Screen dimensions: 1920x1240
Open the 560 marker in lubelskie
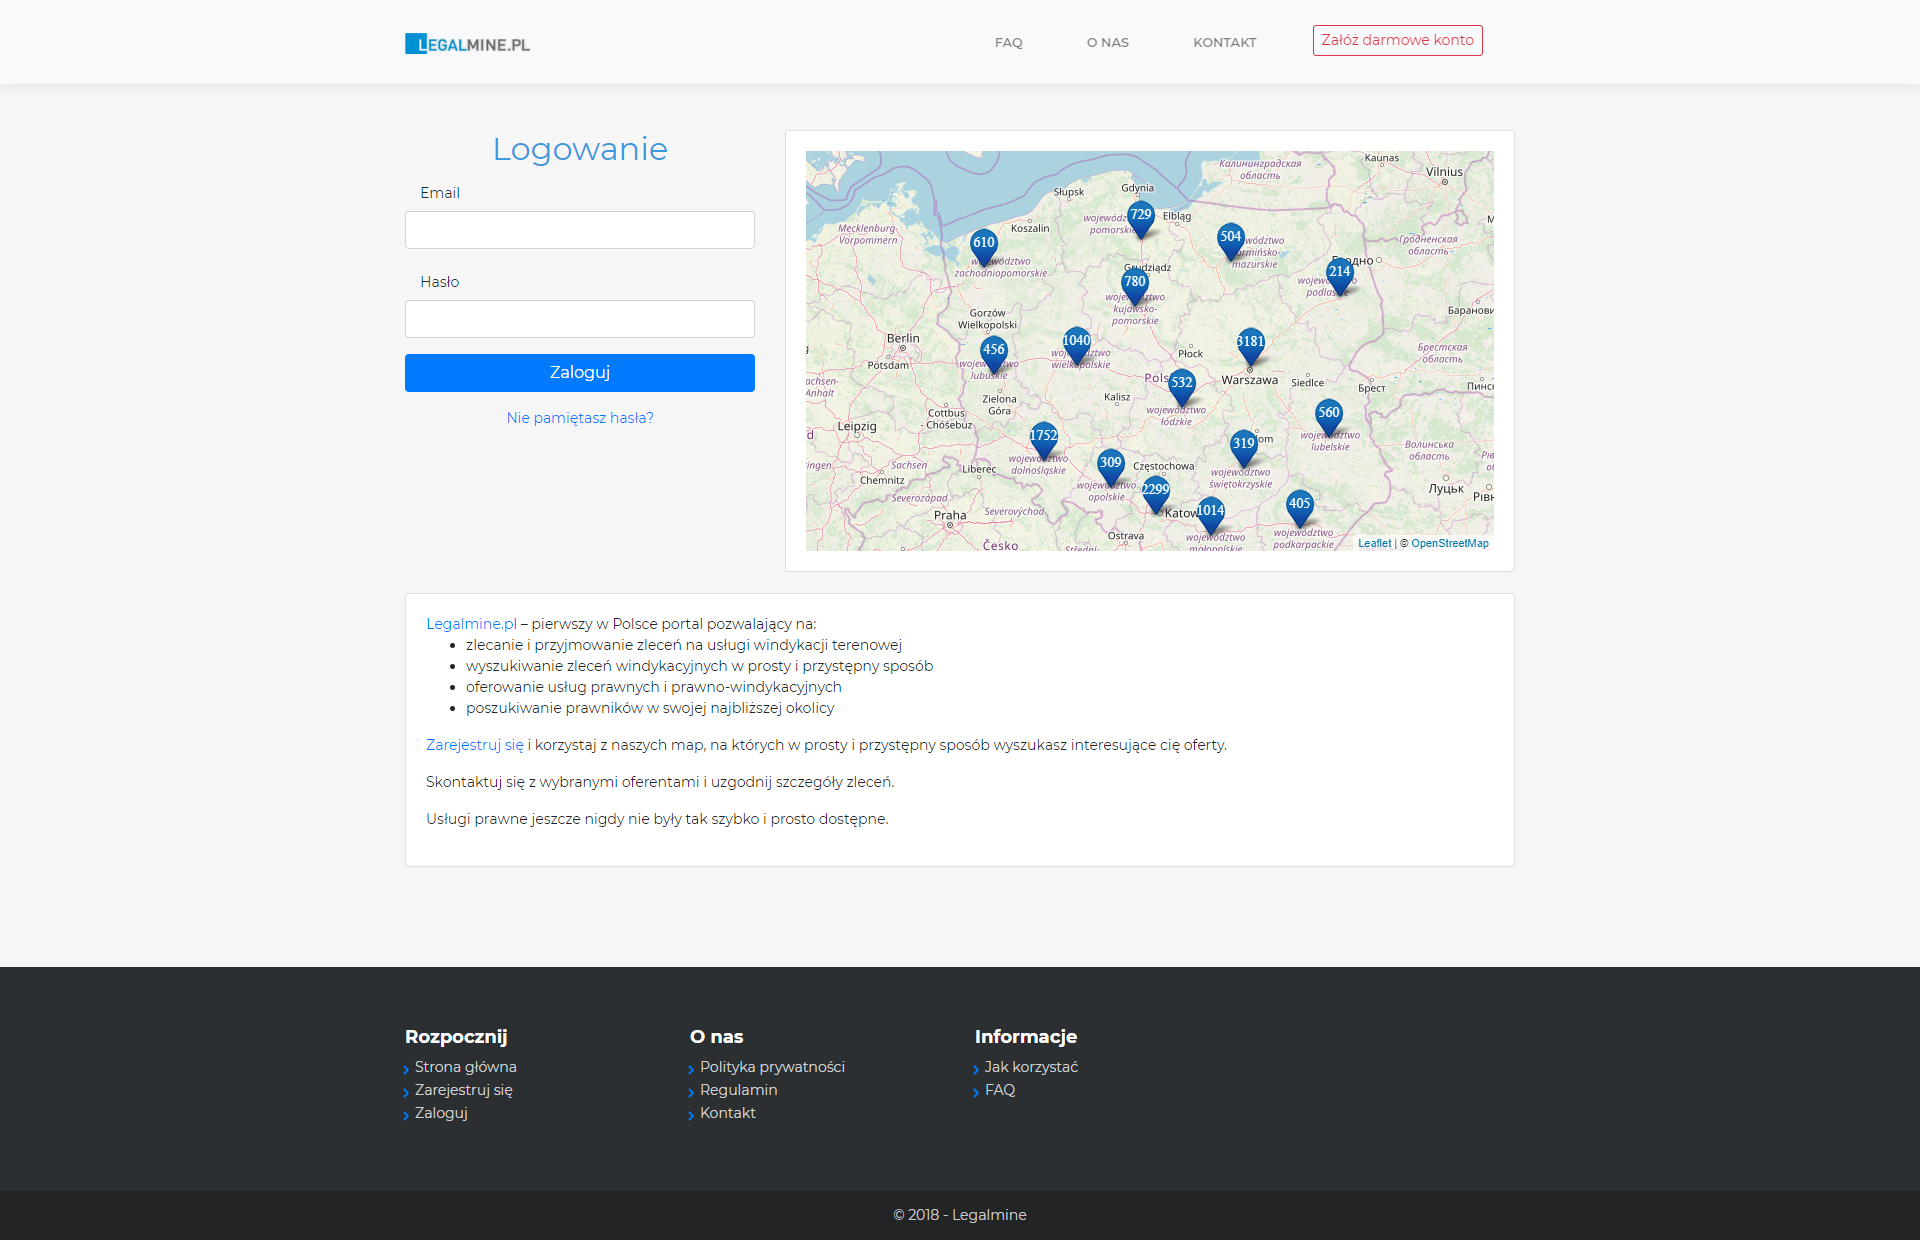click(x=1328, y=414)
